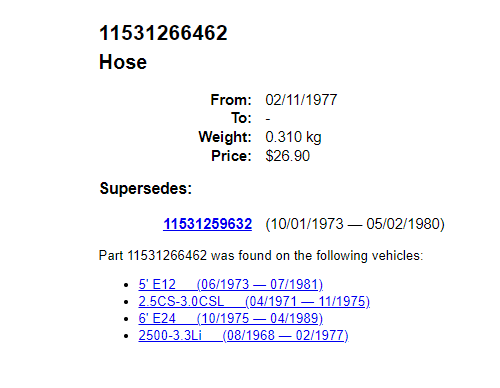500x388 pixels.
Task: Click the superseded date range 10/01/1973 — 05/02/1980
Action: point(355,224)
